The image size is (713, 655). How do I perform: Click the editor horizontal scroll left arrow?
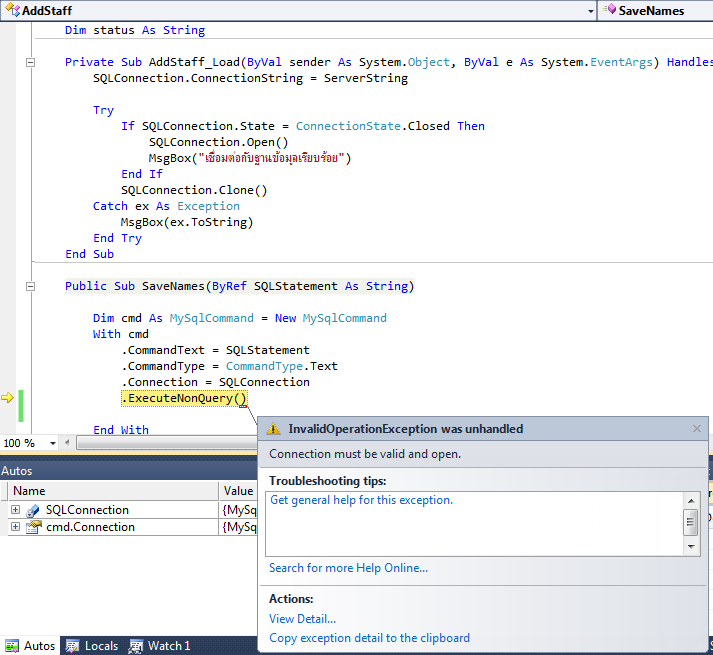tap(67, 443)
